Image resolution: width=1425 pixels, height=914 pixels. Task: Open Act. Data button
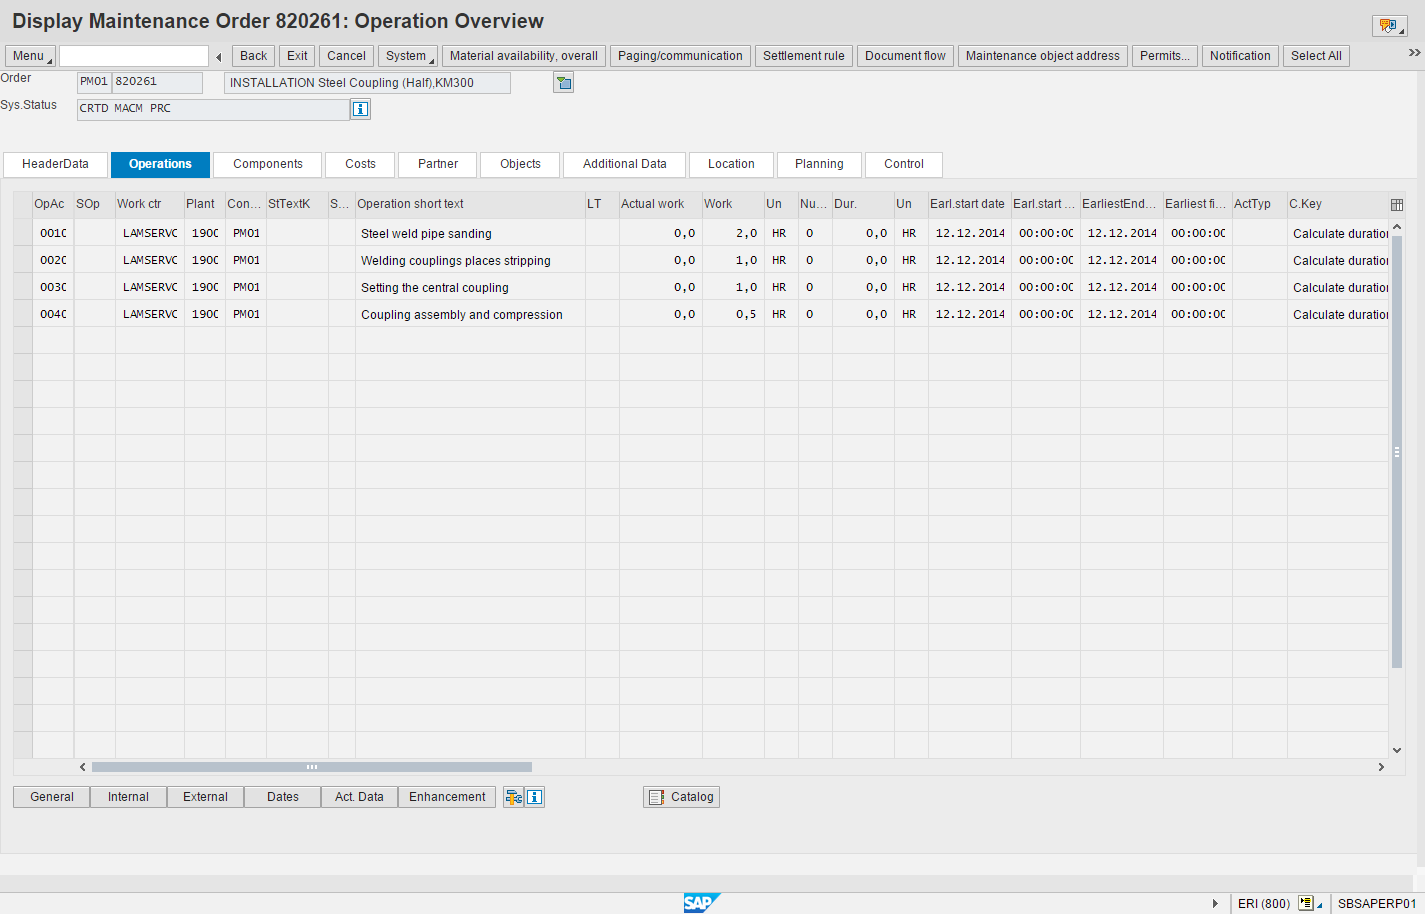359,797
